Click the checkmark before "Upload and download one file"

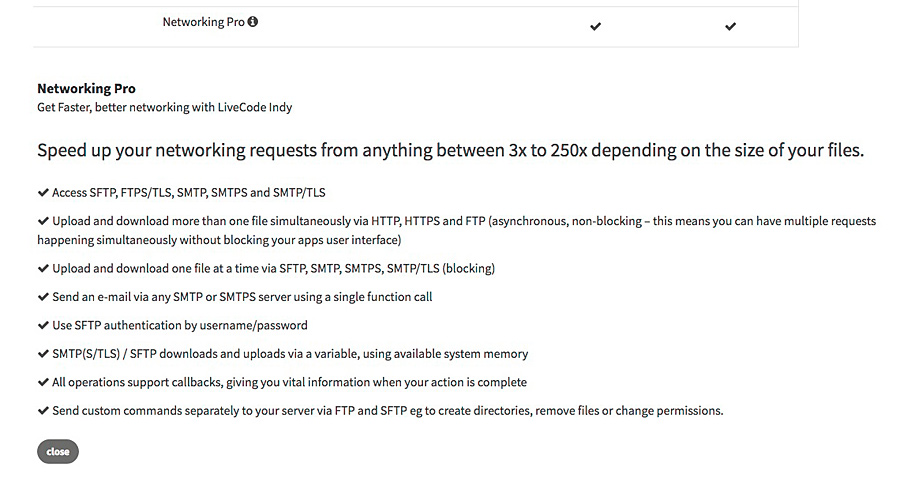point(43,268)
